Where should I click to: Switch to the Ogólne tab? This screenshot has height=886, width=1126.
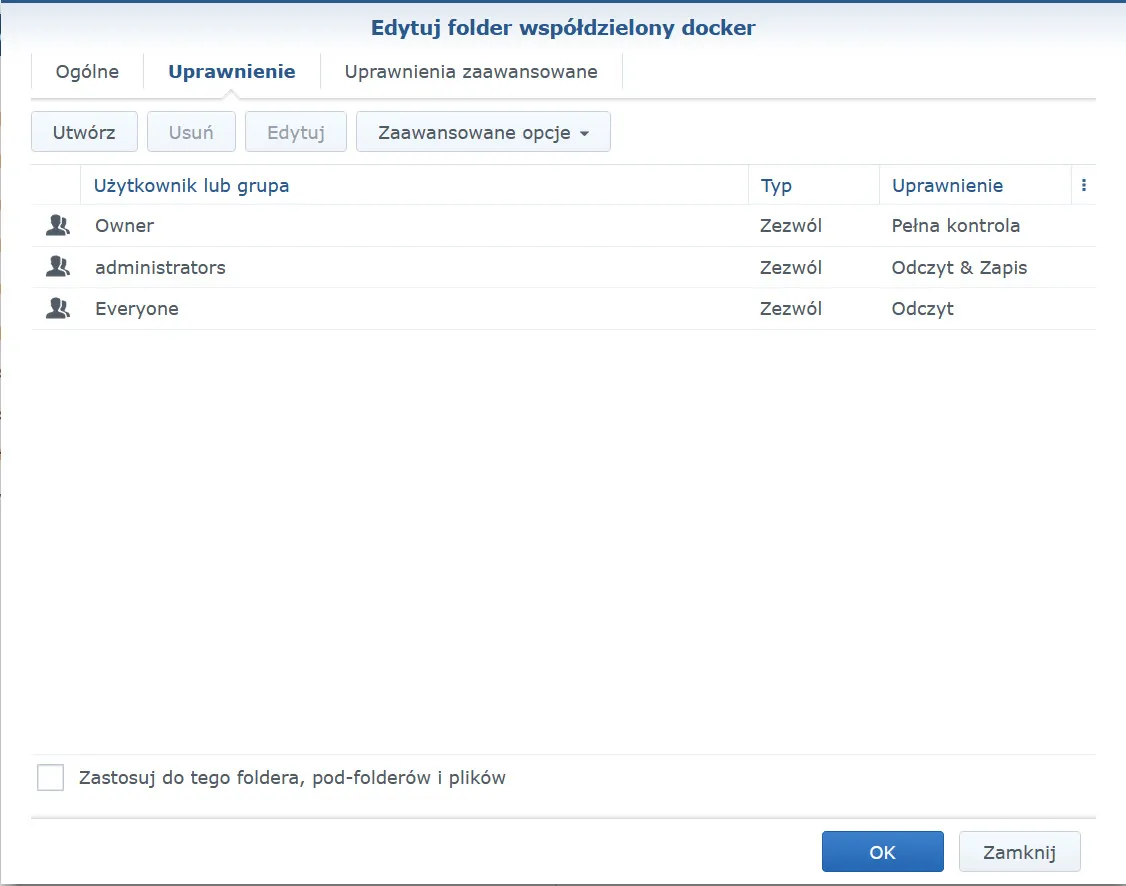pos(87,72)
